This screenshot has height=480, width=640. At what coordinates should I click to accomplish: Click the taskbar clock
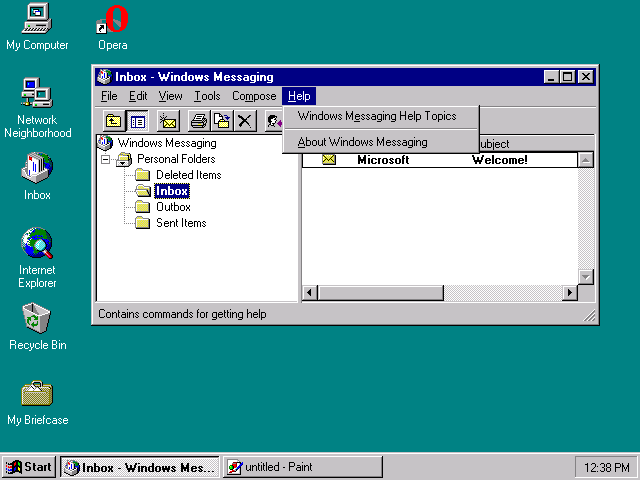[606, 467]
